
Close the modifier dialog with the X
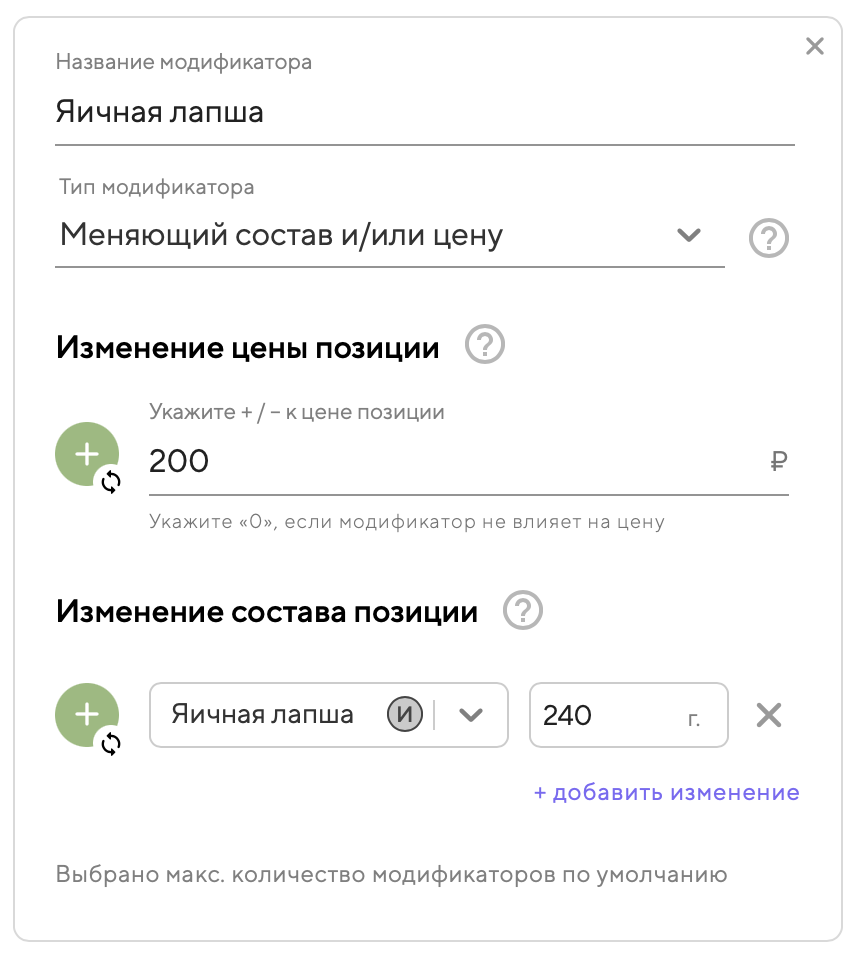click(815, 46)
